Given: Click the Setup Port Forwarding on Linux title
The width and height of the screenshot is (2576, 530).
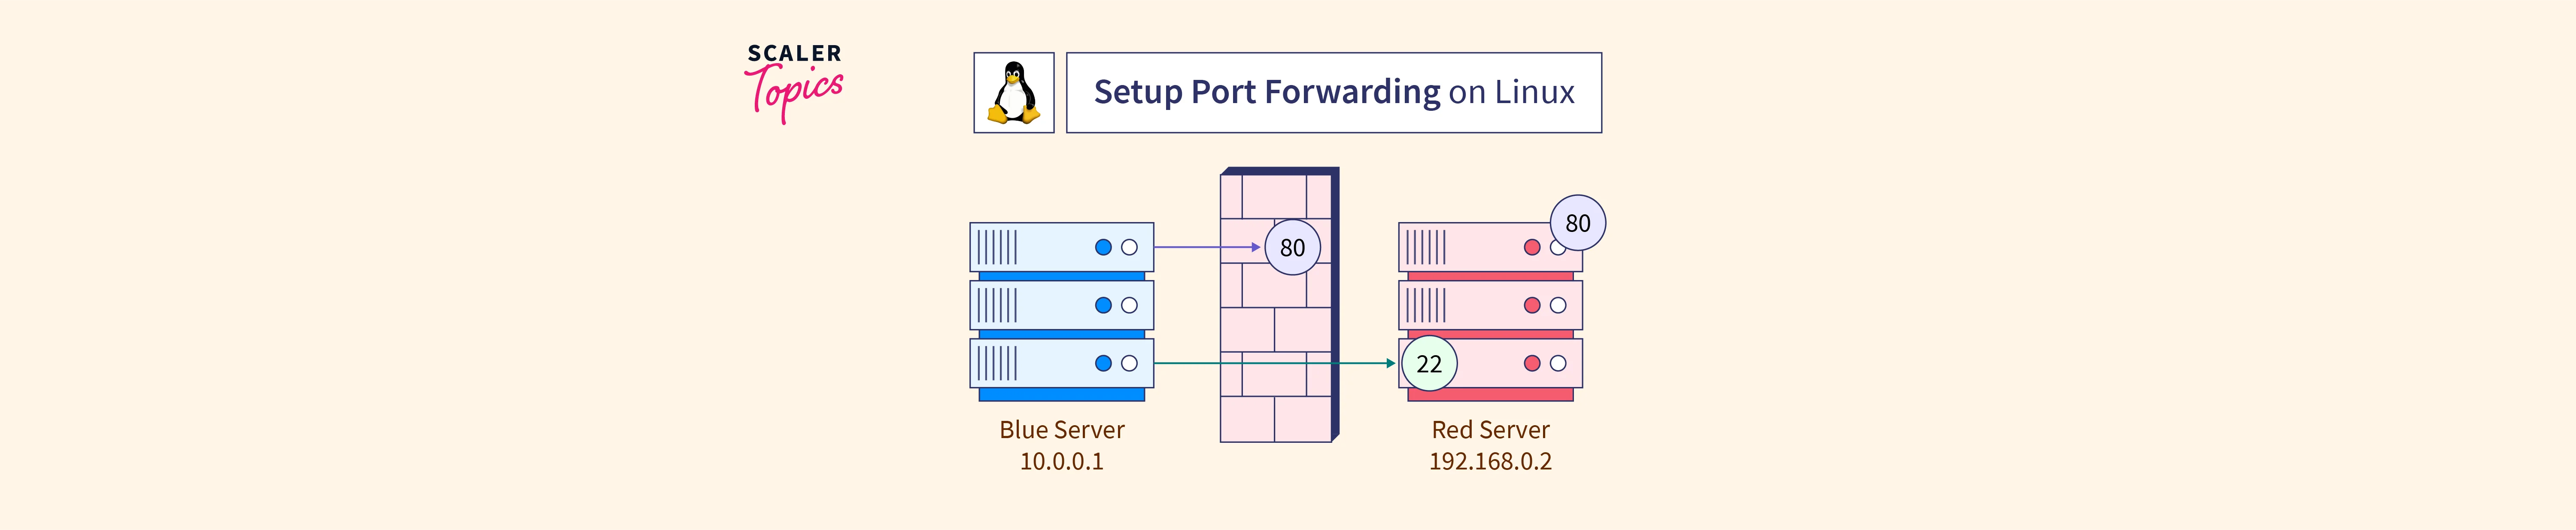Looking at the screenshot, I should coord(1333,92).
